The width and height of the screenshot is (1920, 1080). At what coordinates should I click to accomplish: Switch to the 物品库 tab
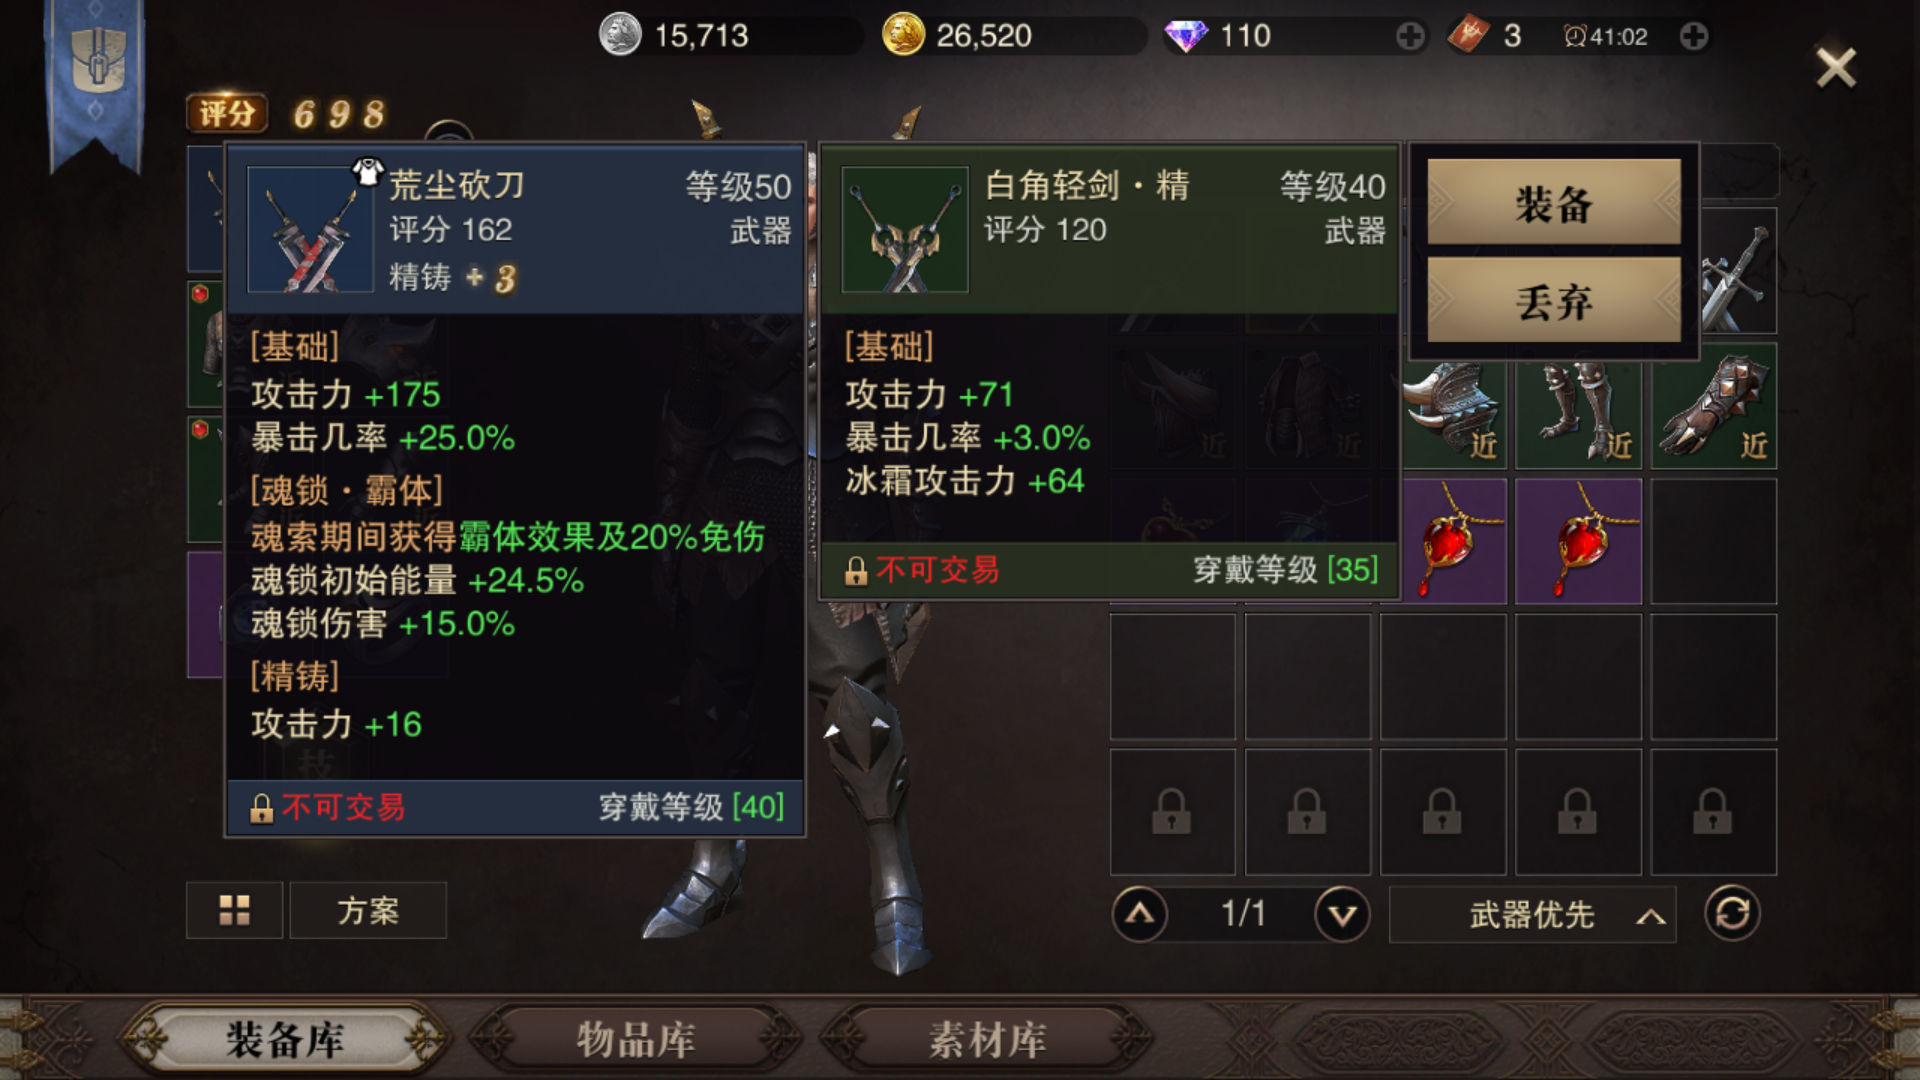coord(635,1039)
